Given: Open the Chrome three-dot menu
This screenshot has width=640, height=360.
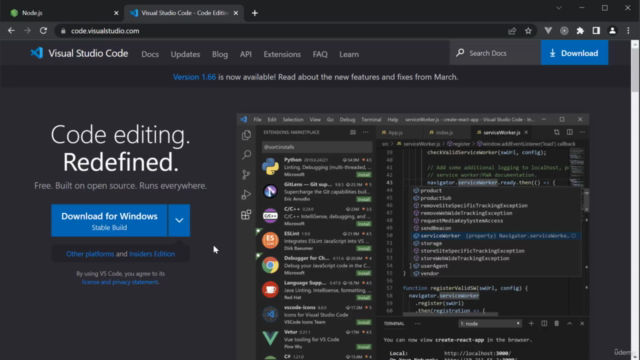Looking at the screenshot, I should (x=628, y=31).
